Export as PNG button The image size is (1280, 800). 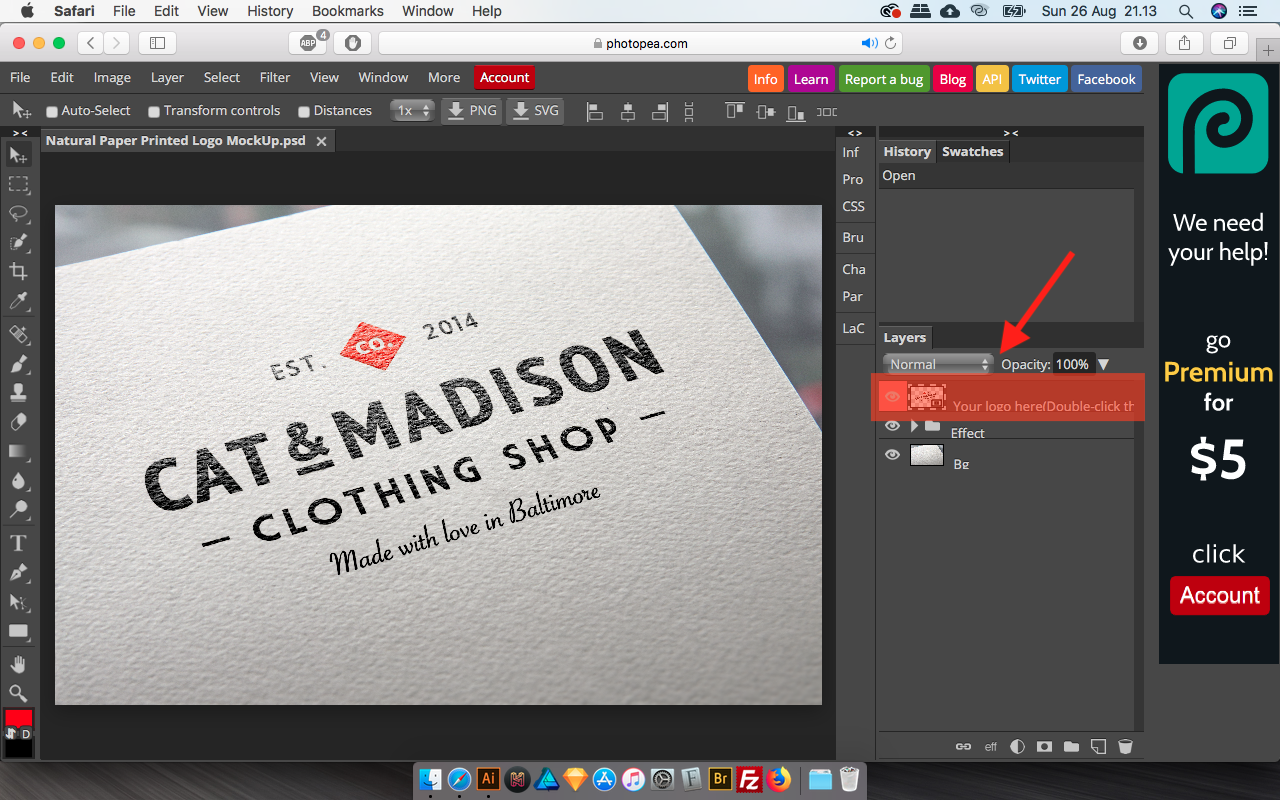click(472, 111)
